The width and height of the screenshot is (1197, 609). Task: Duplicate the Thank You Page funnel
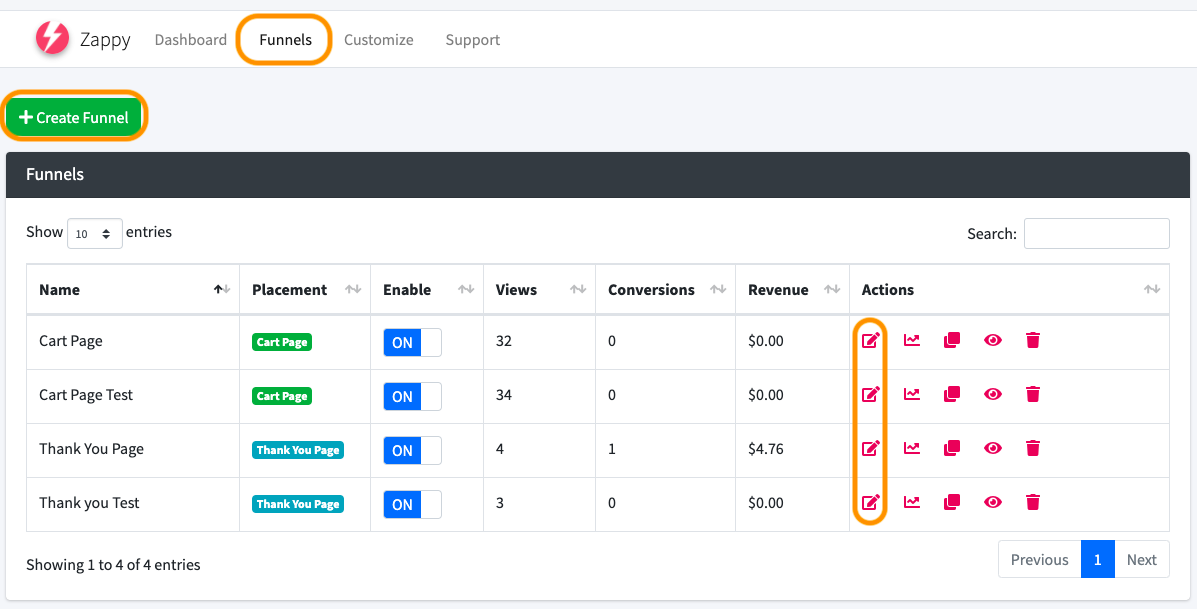[952, 449]
